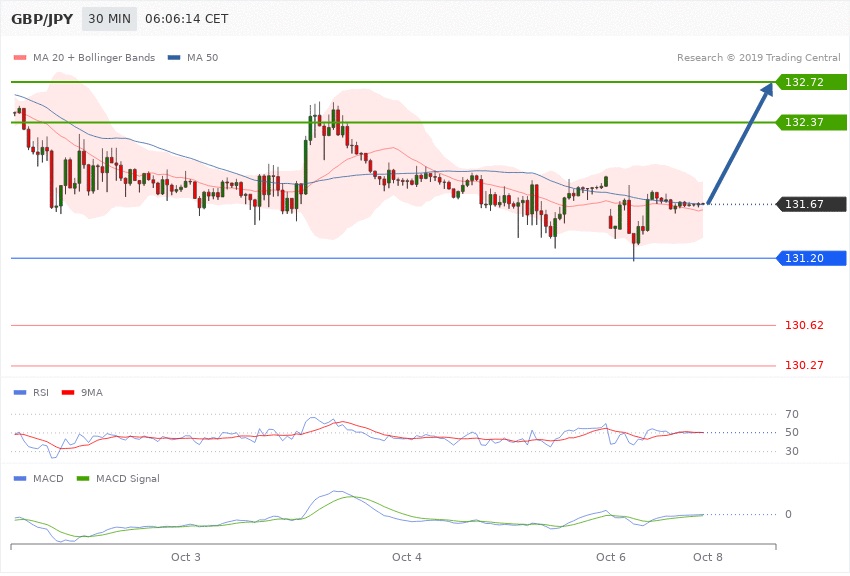Click the 131.20 blue pivot price tag
Screen dimensions: 850x576
tap(810, 258)
